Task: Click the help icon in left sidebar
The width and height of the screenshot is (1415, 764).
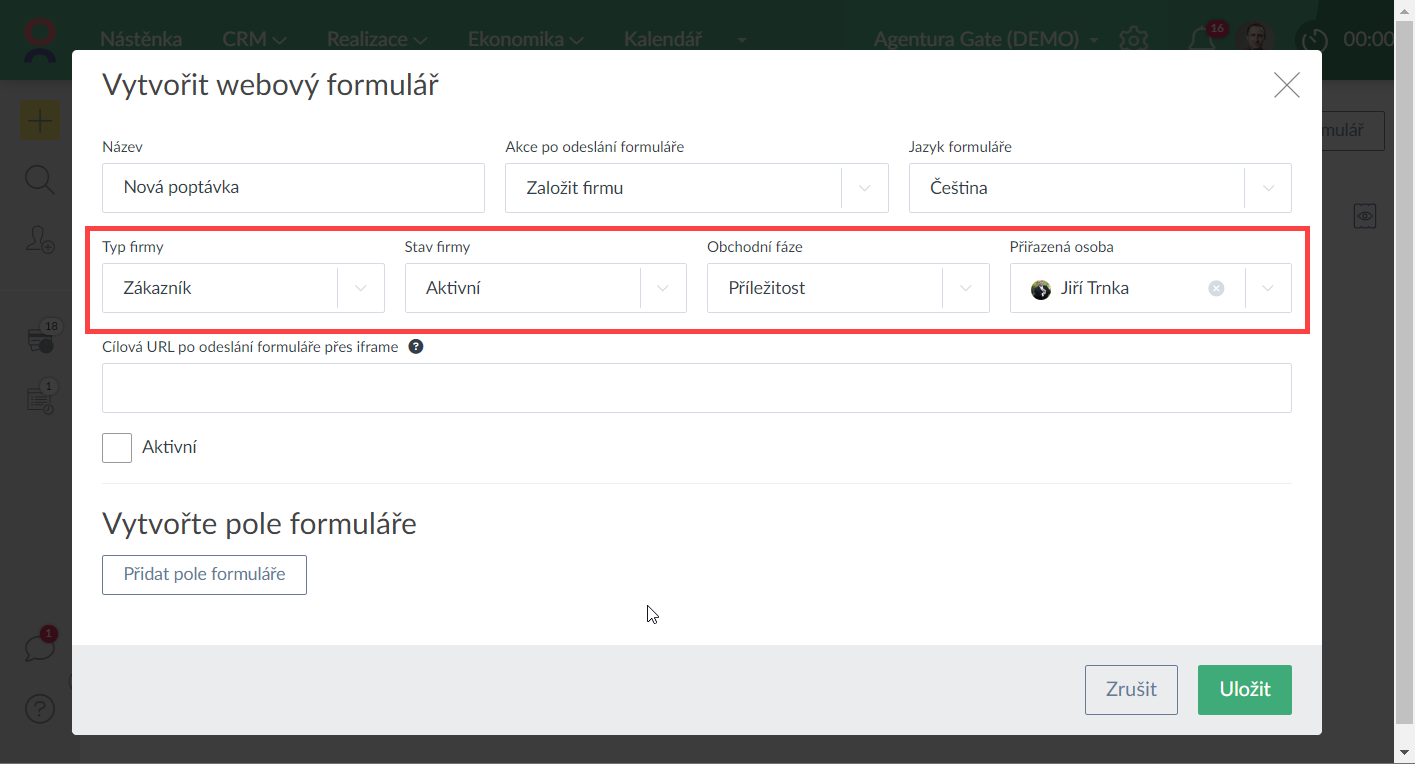Action: click(39, 710)
